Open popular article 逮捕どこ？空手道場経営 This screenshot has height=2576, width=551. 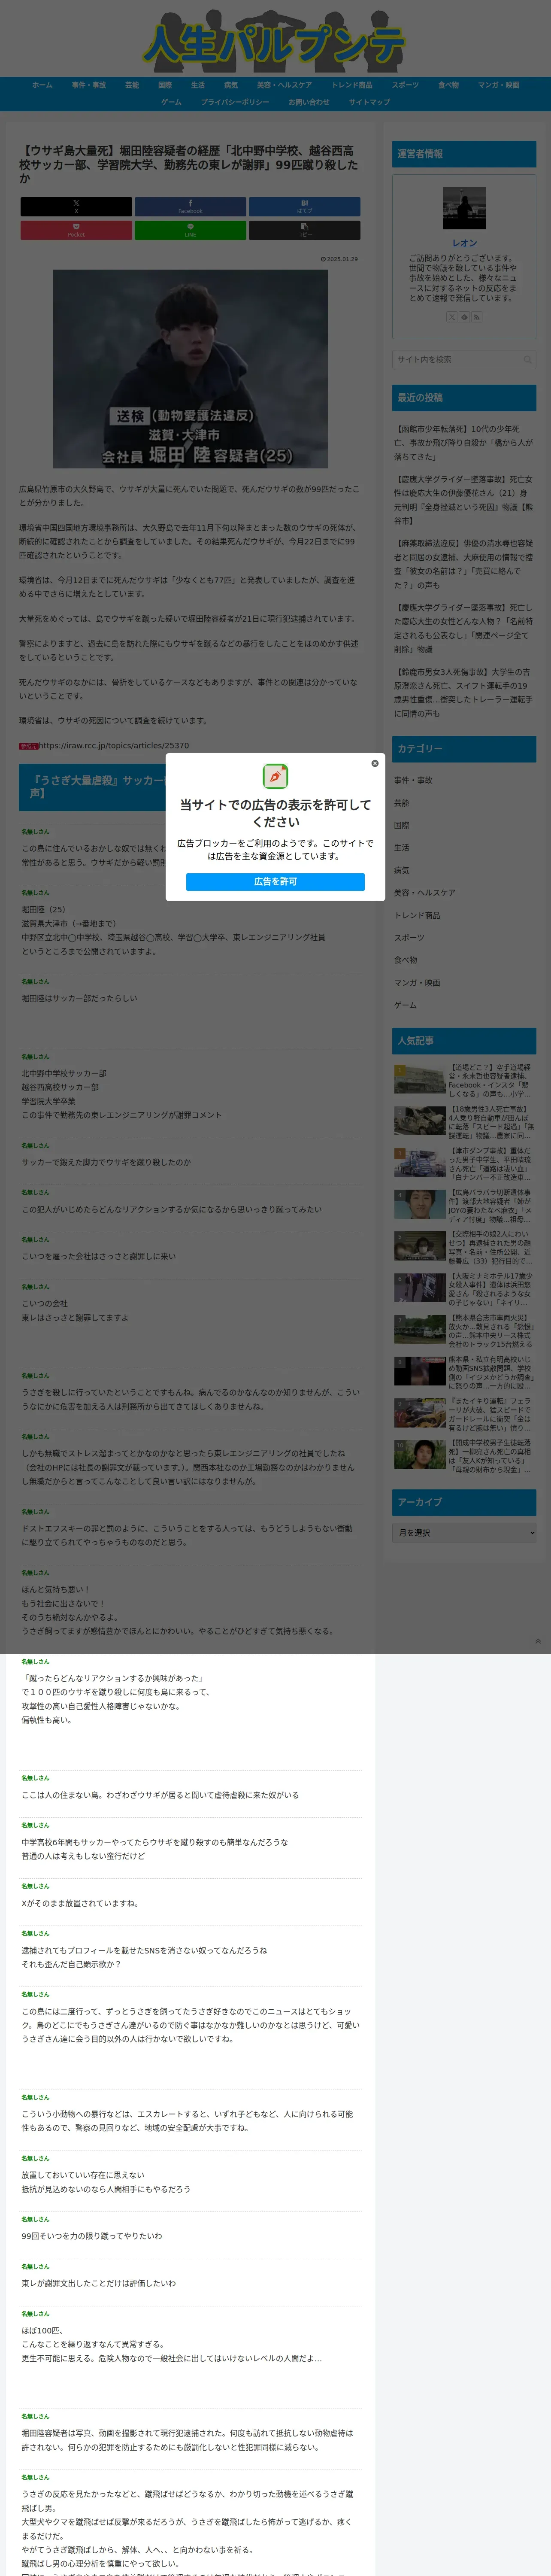pyautogui.click(x=464, y=1081)
